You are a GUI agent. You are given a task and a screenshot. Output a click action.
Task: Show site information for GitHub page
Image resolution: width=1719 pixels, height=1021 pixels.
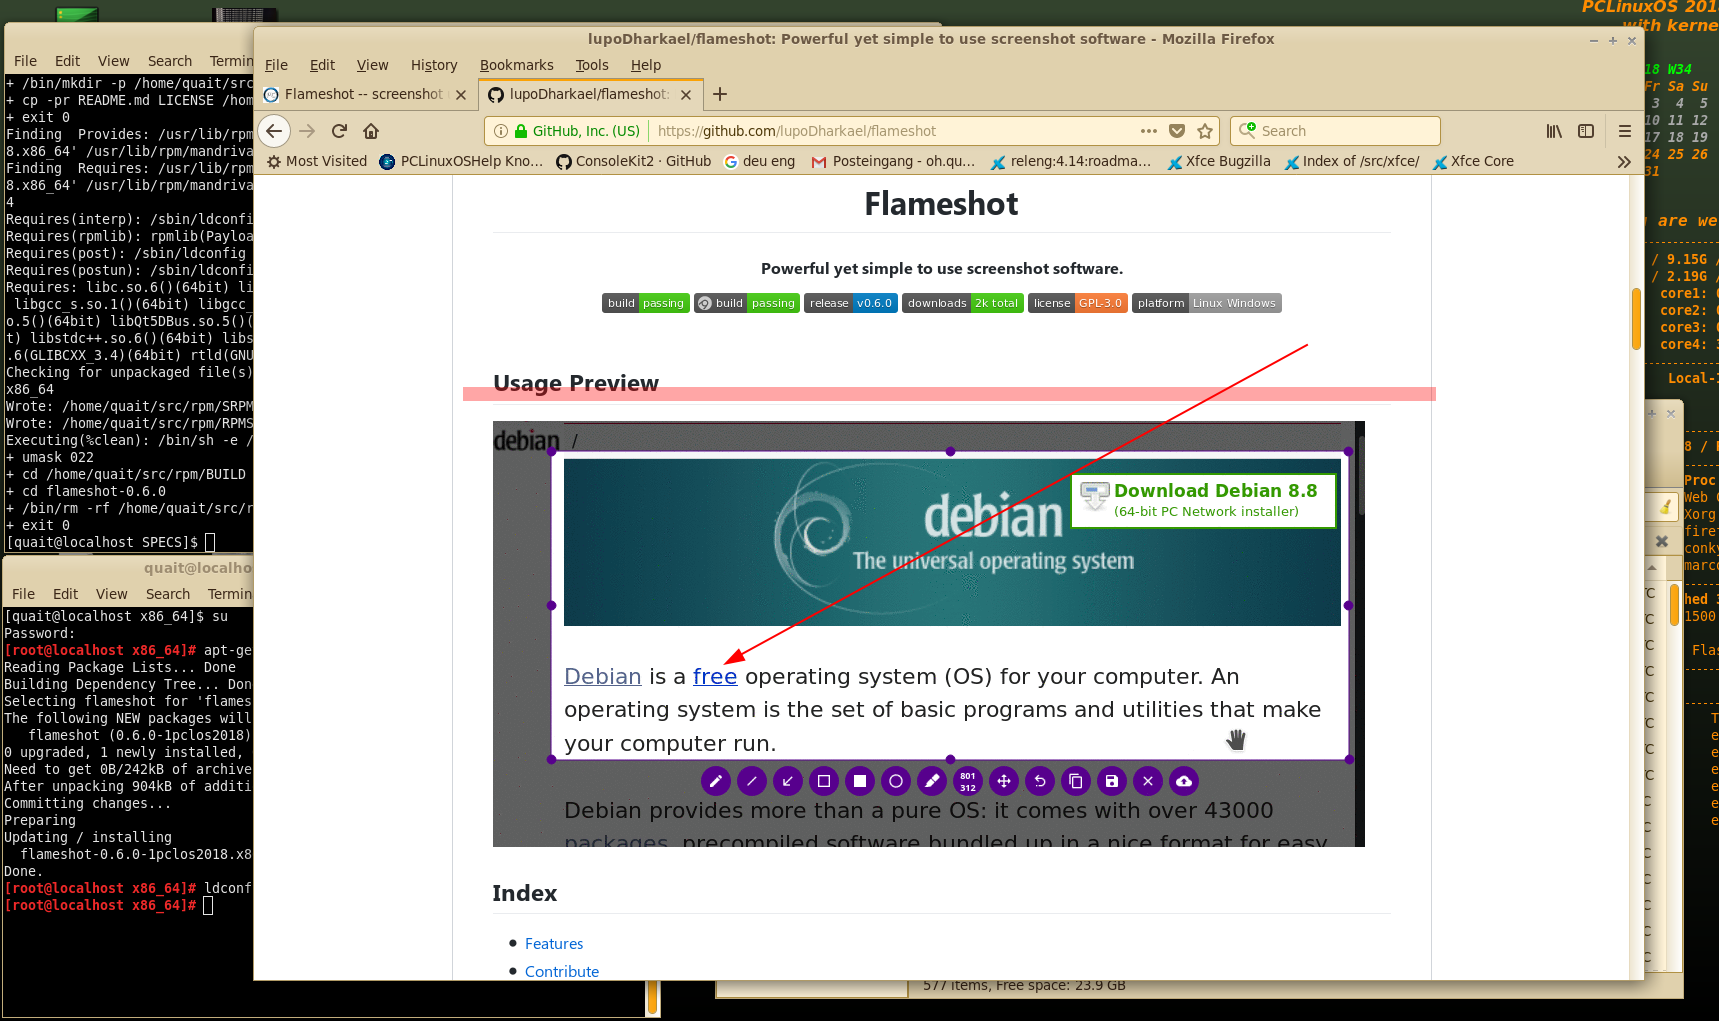[500, 131]
